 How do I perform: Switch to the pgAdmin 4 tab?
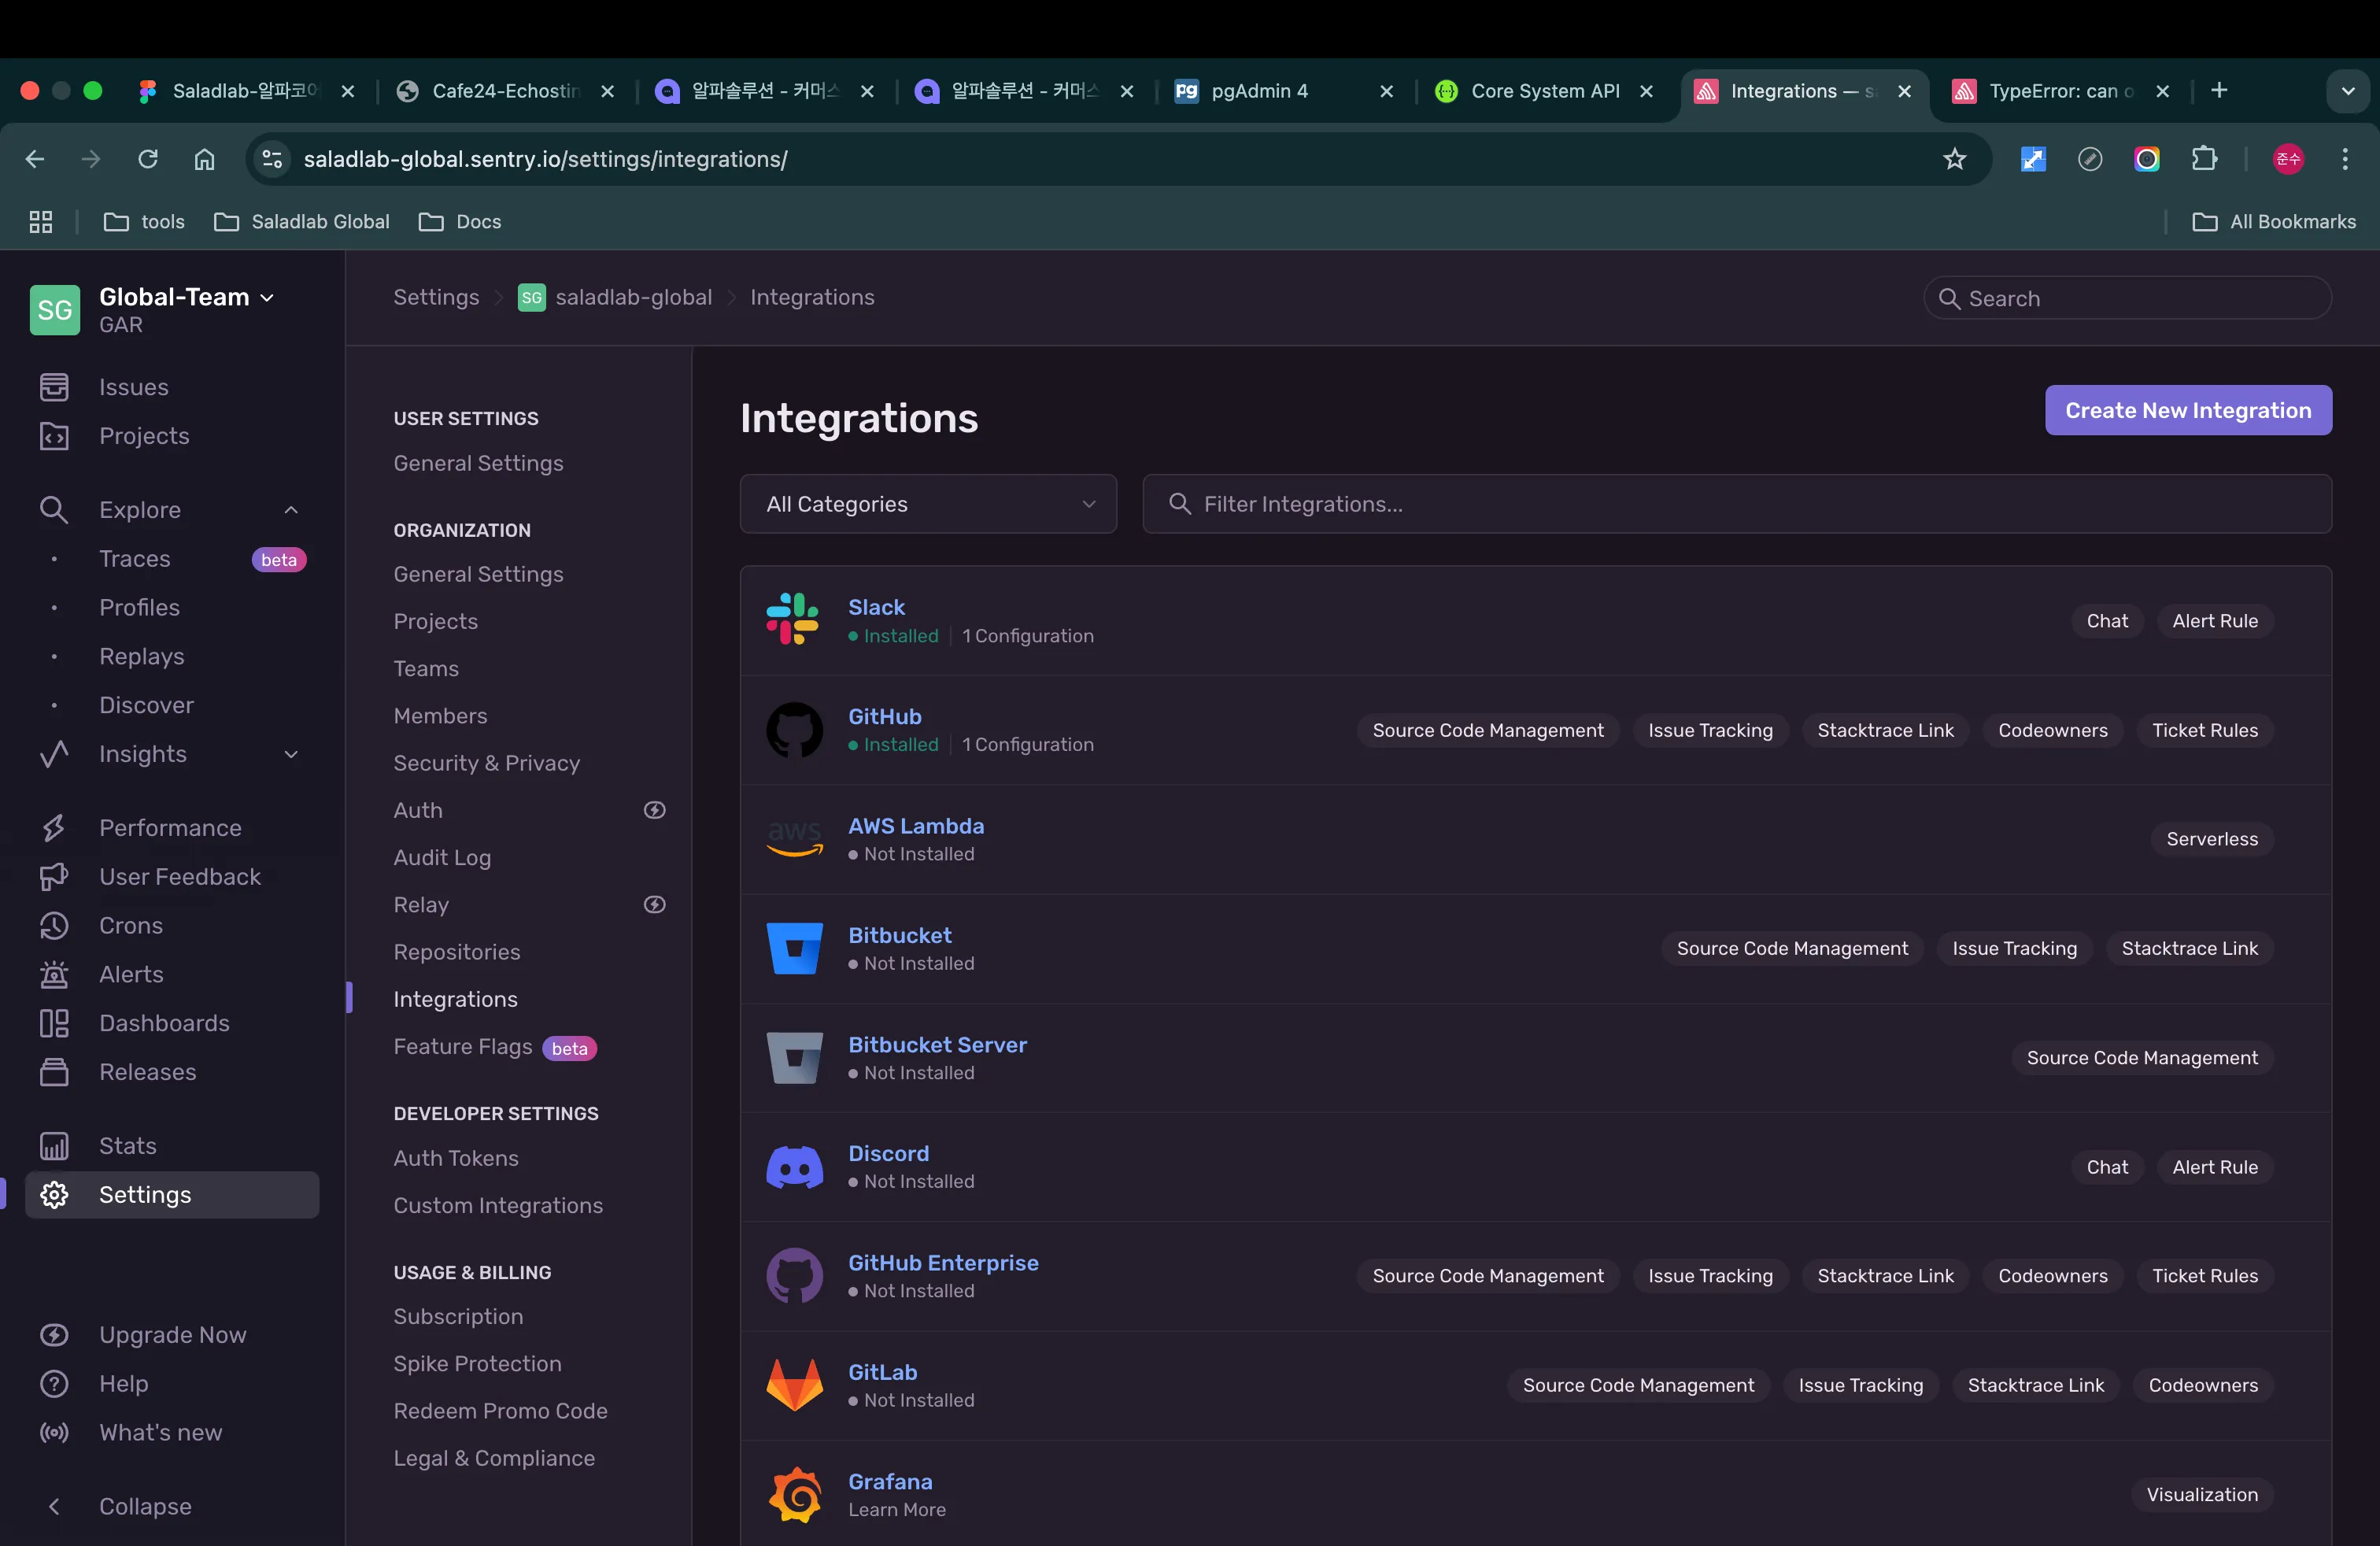(1259, 91)
